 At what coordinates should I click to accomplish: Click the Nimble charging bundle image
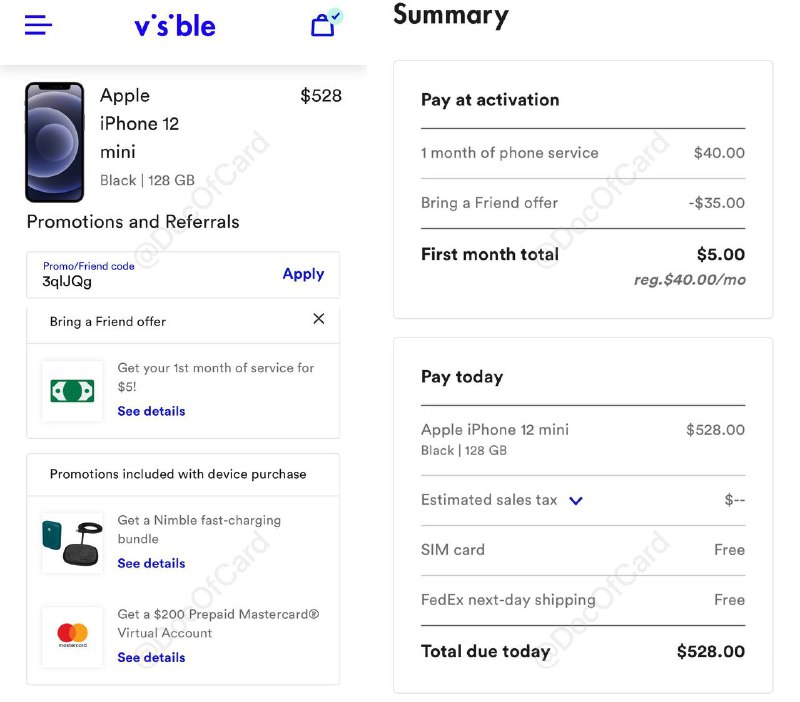[x=72, y=543]
